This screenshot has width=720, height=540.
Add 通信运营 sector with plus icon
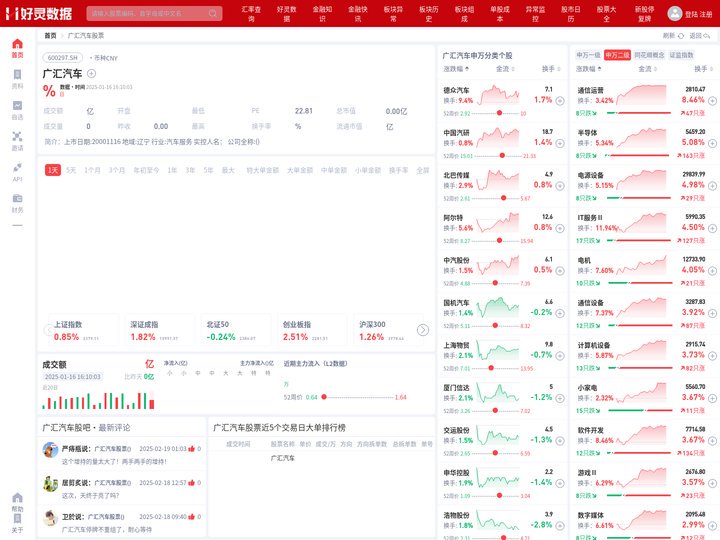712,101
